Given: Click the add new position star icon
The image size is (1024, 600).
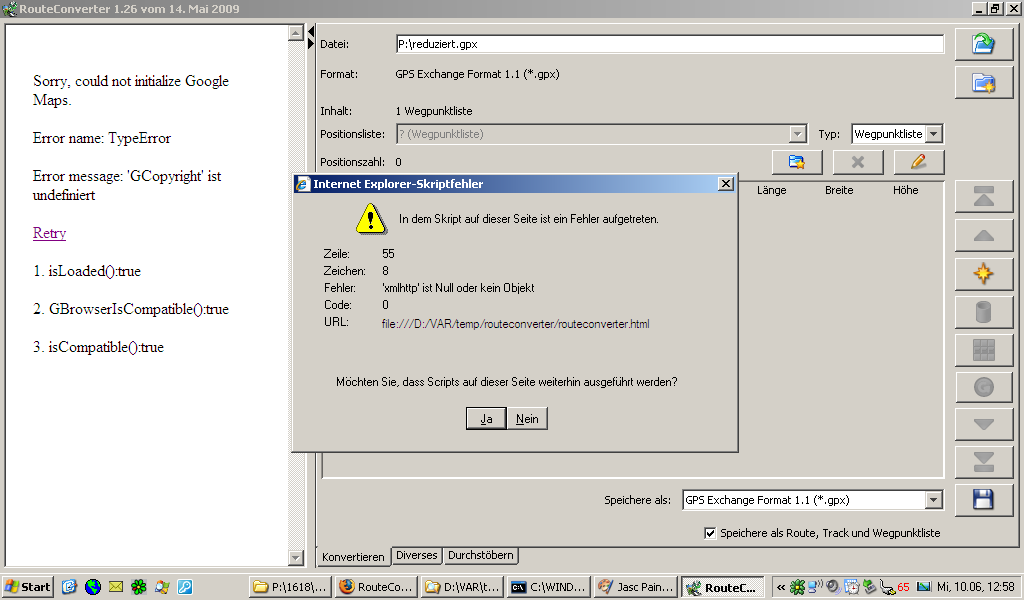Looking at the screenshot, I should point(983,273).
